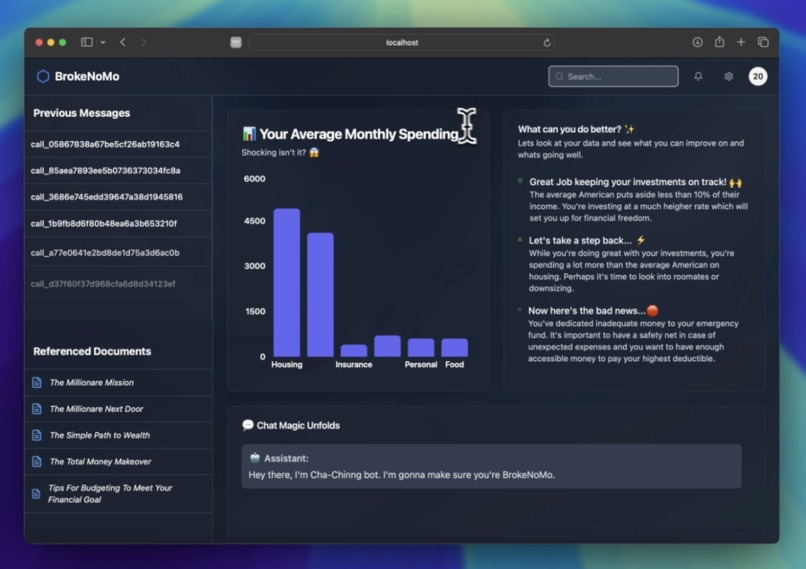Open Safari downloads icon
This screenshot has height=569, width=806.
pos(698,42)
